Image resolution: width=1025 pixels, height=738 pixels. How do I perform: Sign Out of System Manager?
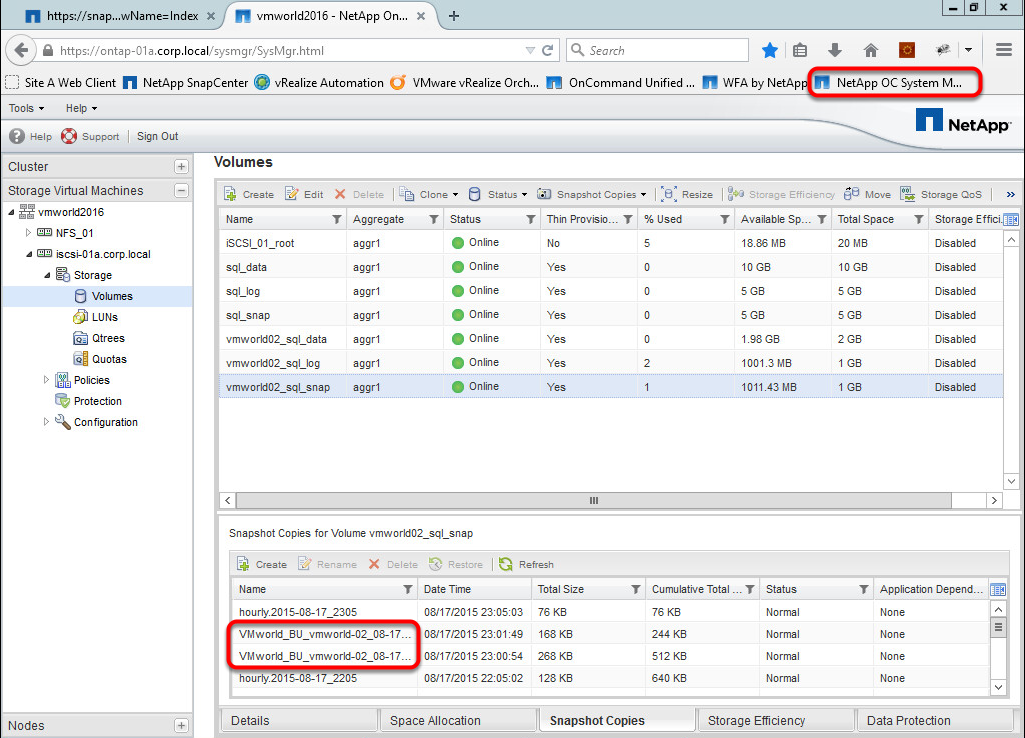(158, 136)
